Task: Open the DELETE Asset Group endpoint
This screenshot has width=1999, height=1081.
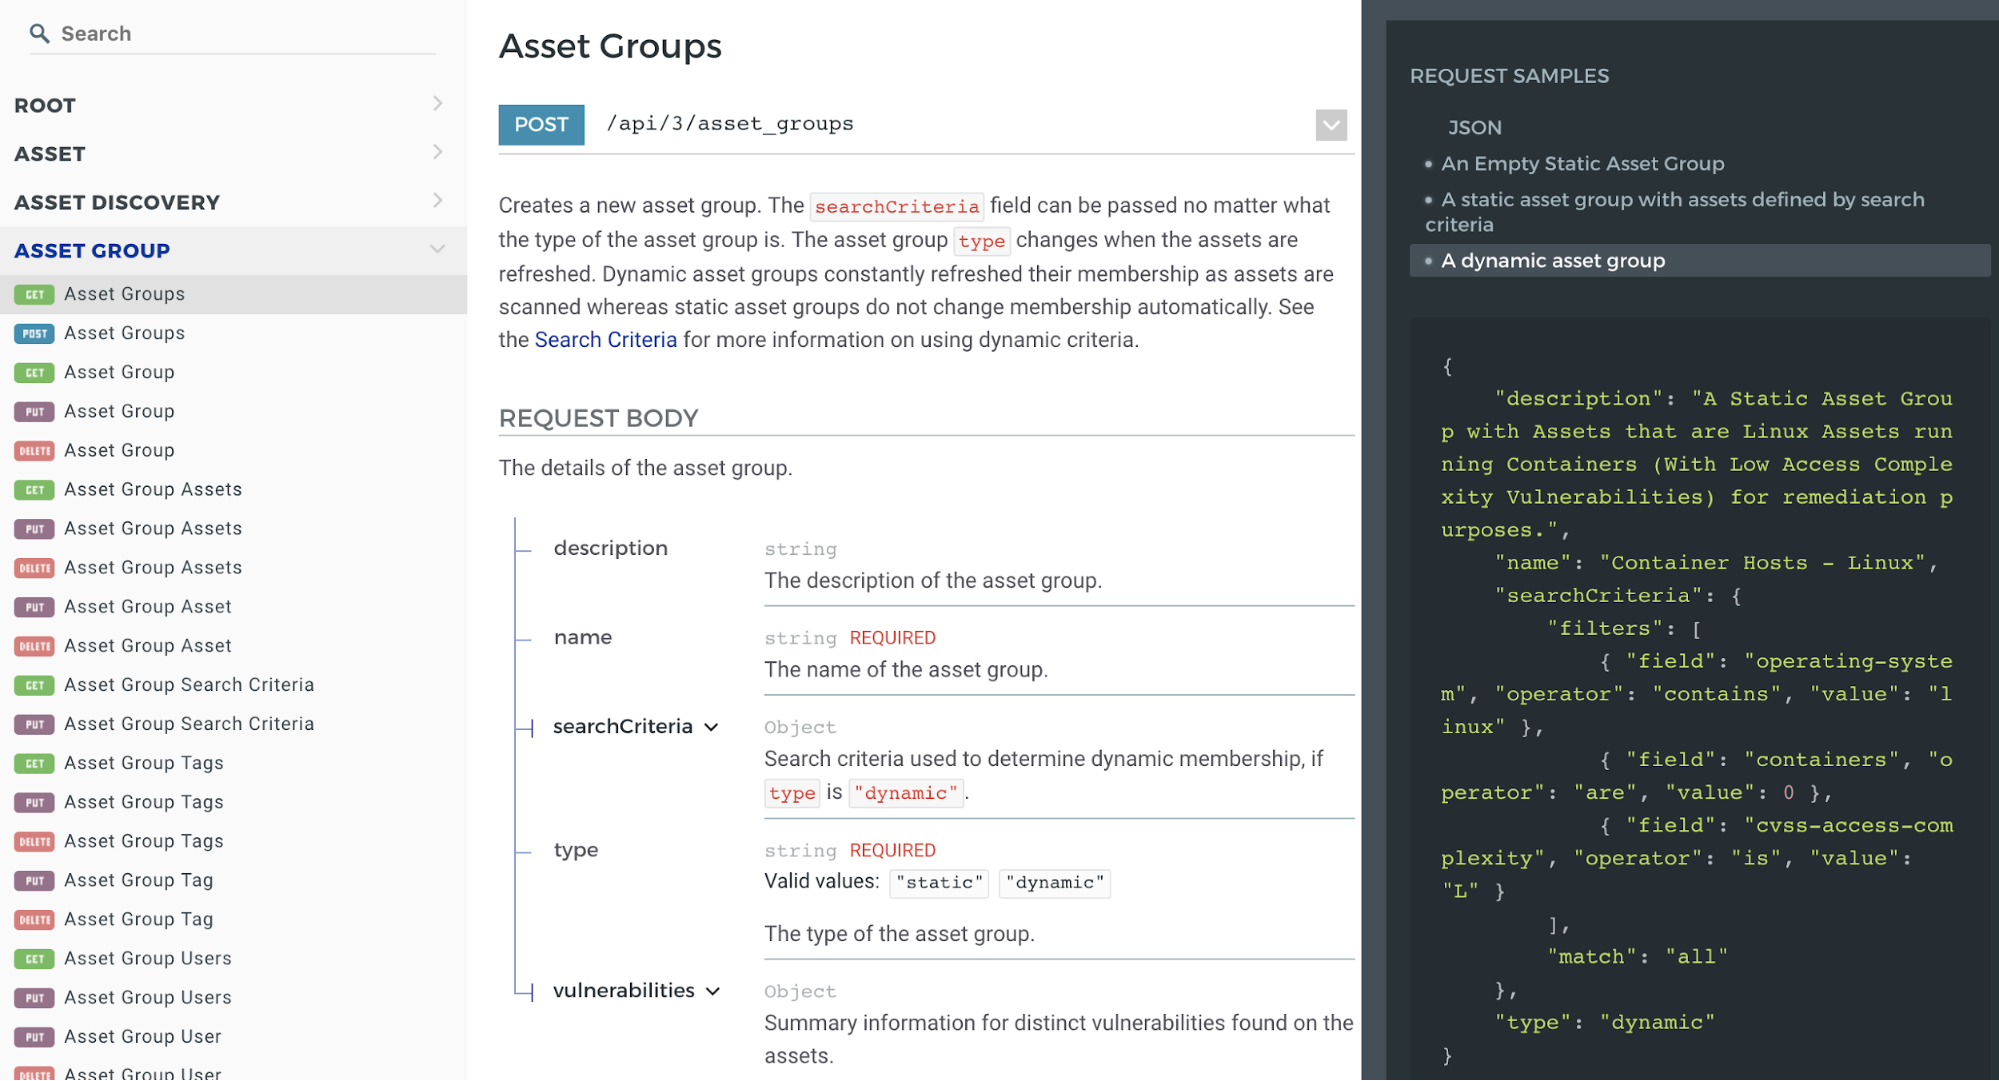Action: (119, 451)
